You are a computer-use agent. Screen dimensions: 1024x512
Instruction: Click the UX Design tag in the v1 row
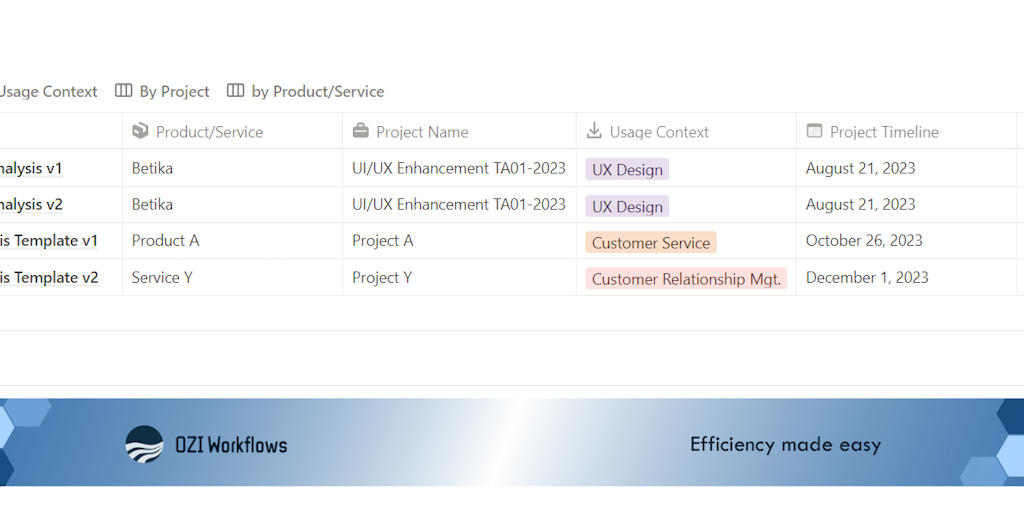click(x=627, y=169)
